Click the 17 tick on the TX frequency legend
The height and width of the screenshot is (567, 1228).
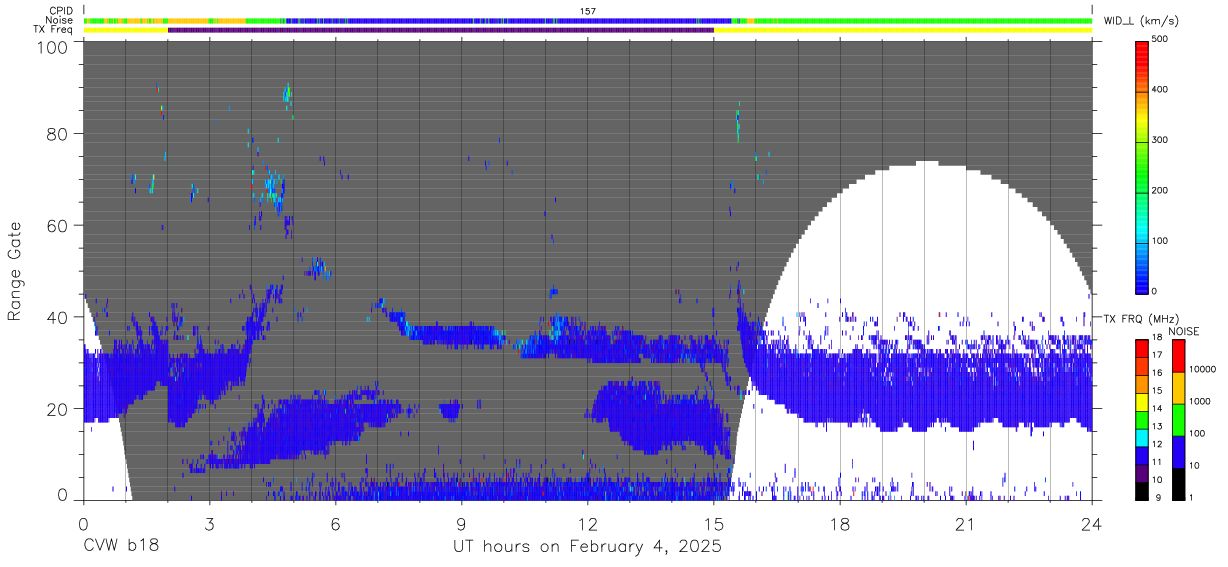tap(1158, 355)
